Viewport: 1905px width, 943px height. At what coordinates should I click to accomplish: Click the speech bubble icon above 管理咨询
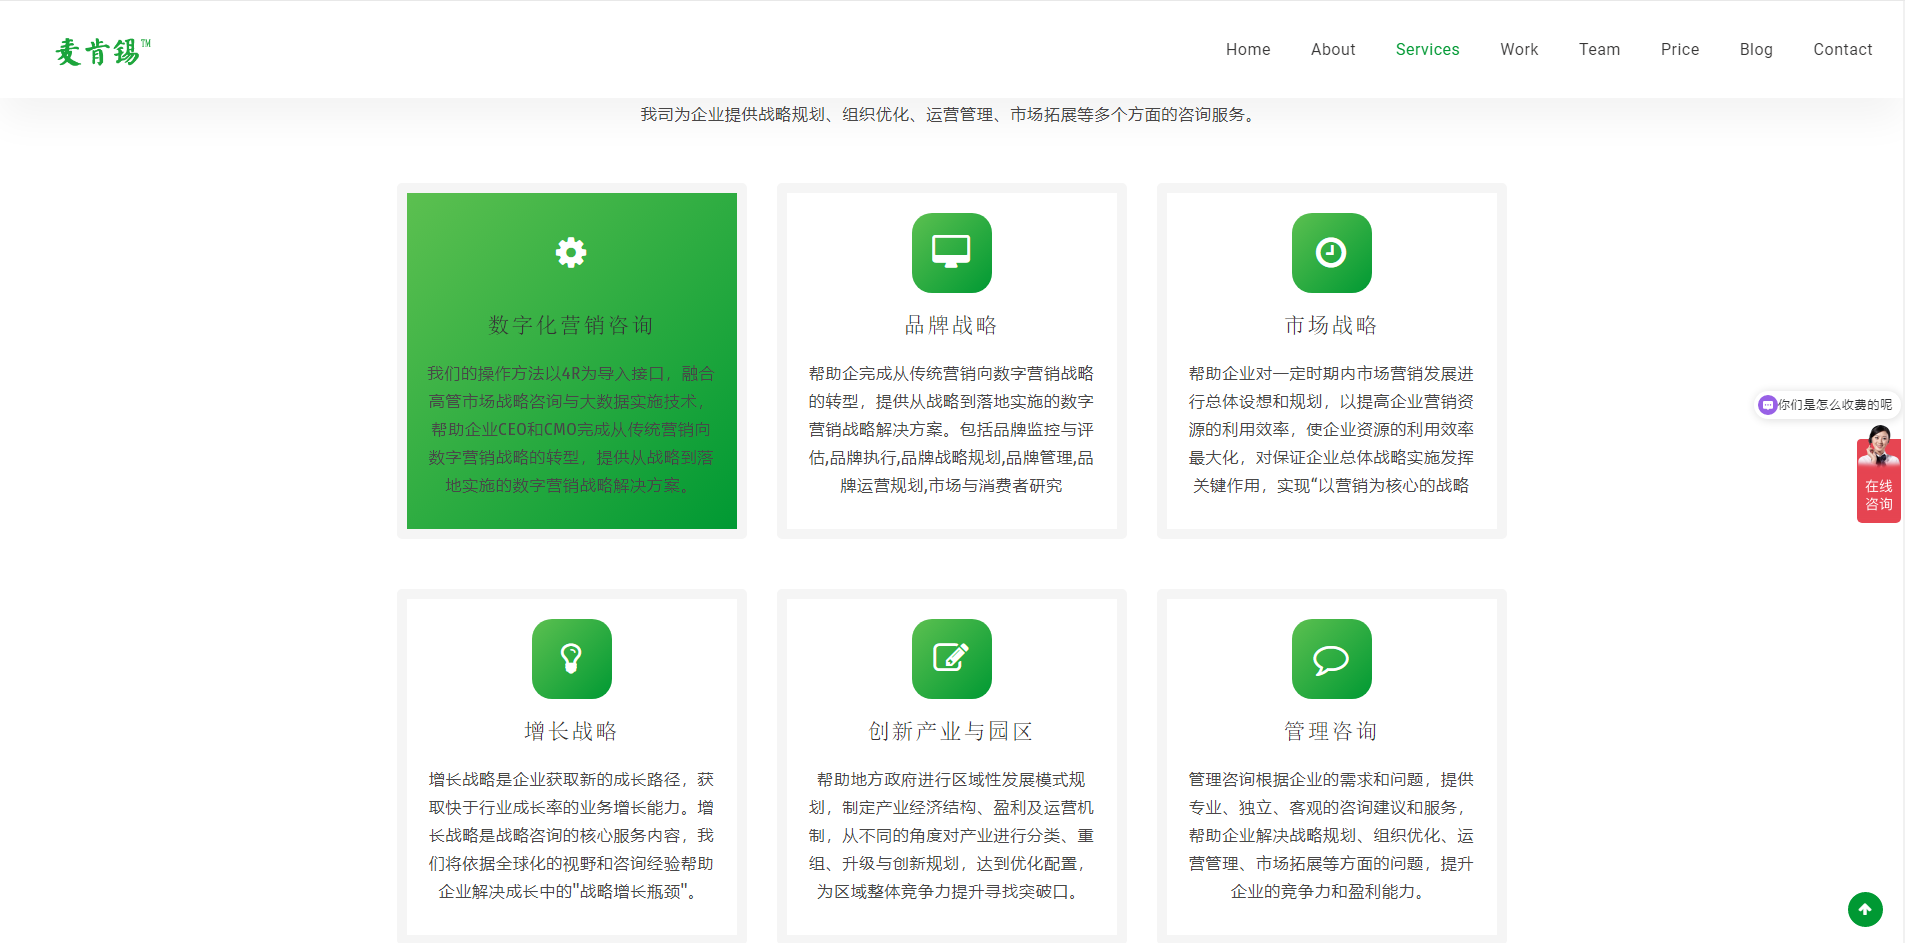click(1331, 658)
